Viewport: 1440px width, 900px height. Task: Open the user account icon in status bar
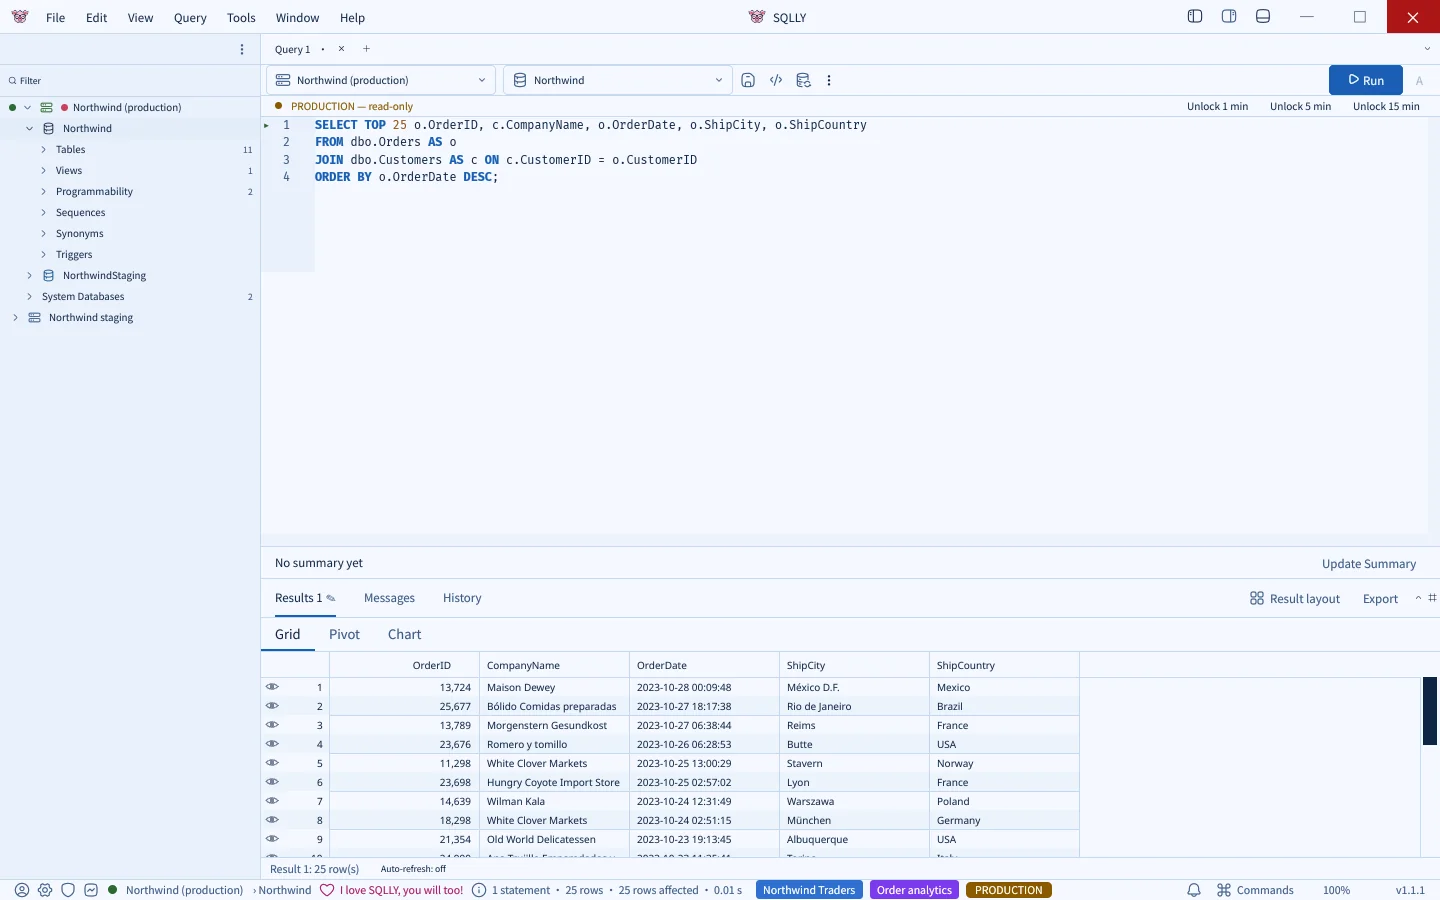(22, 890)
